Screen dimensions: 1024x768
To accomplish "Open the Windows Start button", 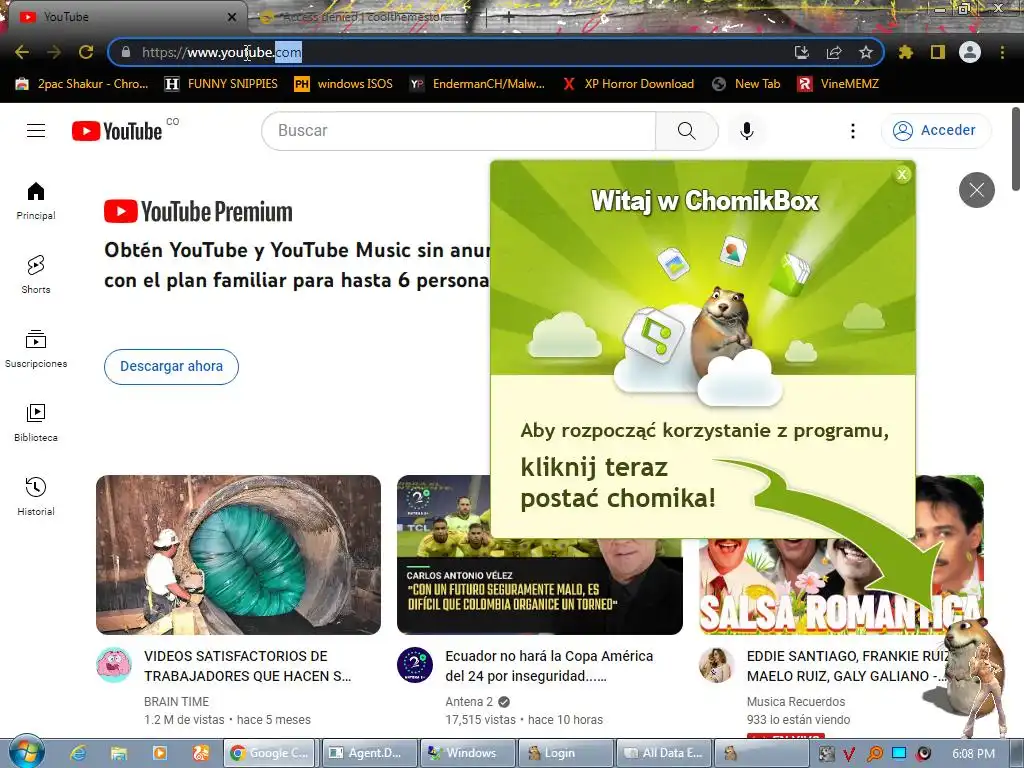I will pyautogui.click(x=26, y=752).
